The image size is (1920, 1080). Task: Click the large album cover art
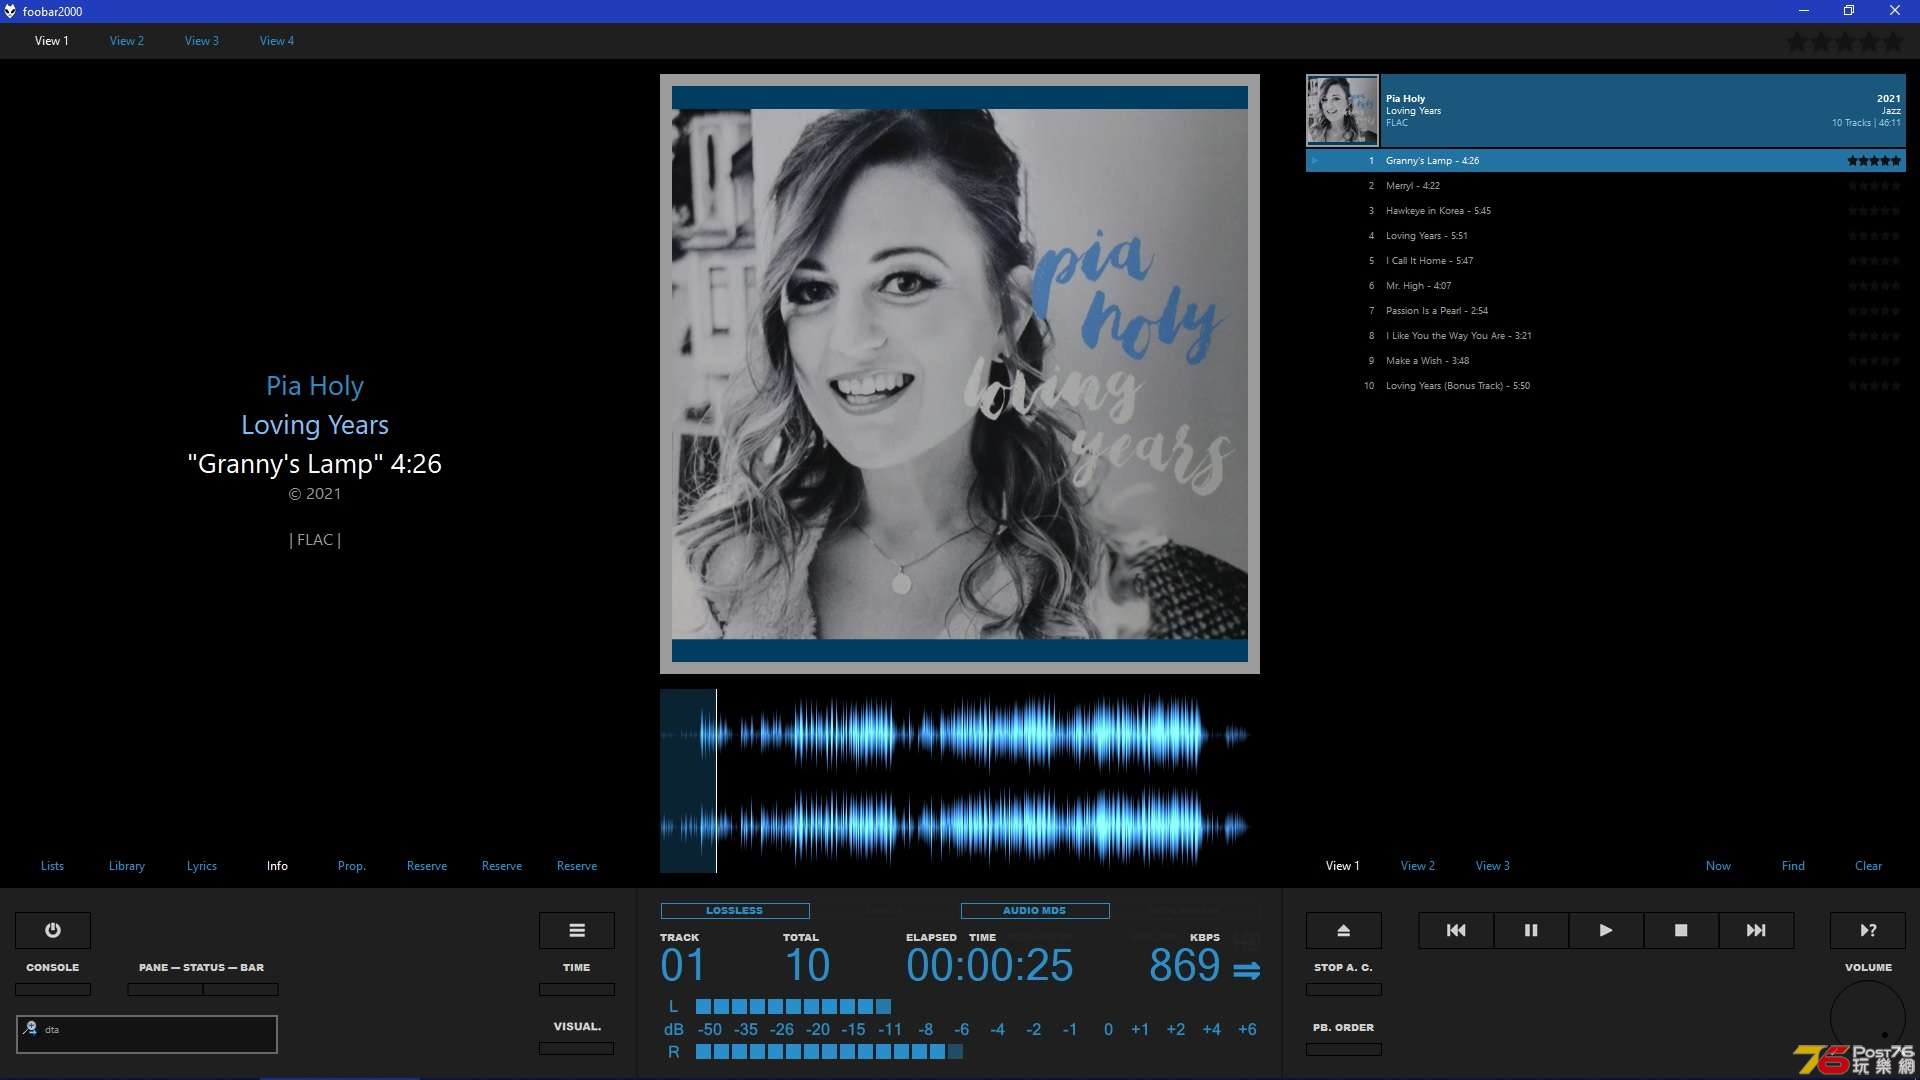pyautogui.click(x=960, y=374)
